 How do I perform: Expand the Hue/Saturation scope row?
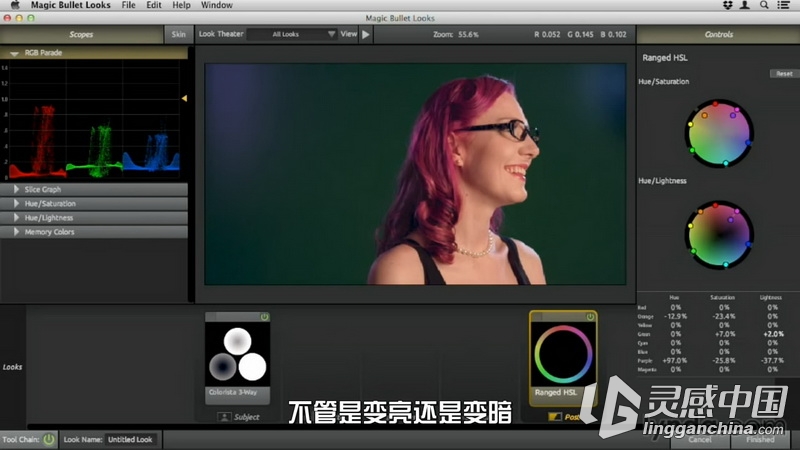[x=16, y=204]
